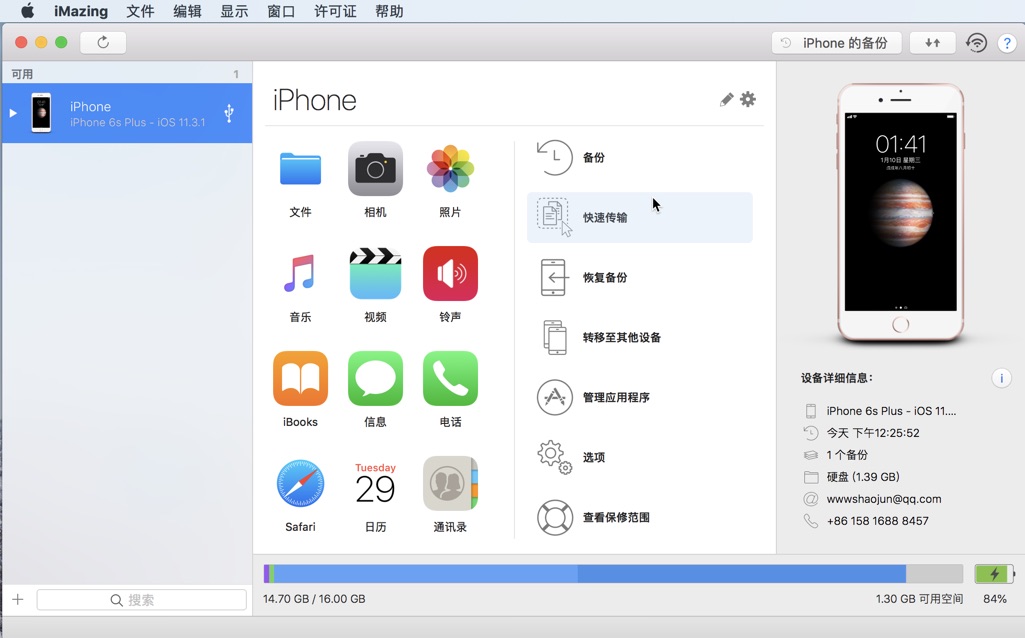Click the 84% battery percentage
Viewport: 1025px width, 638px height.
[995, 599]
